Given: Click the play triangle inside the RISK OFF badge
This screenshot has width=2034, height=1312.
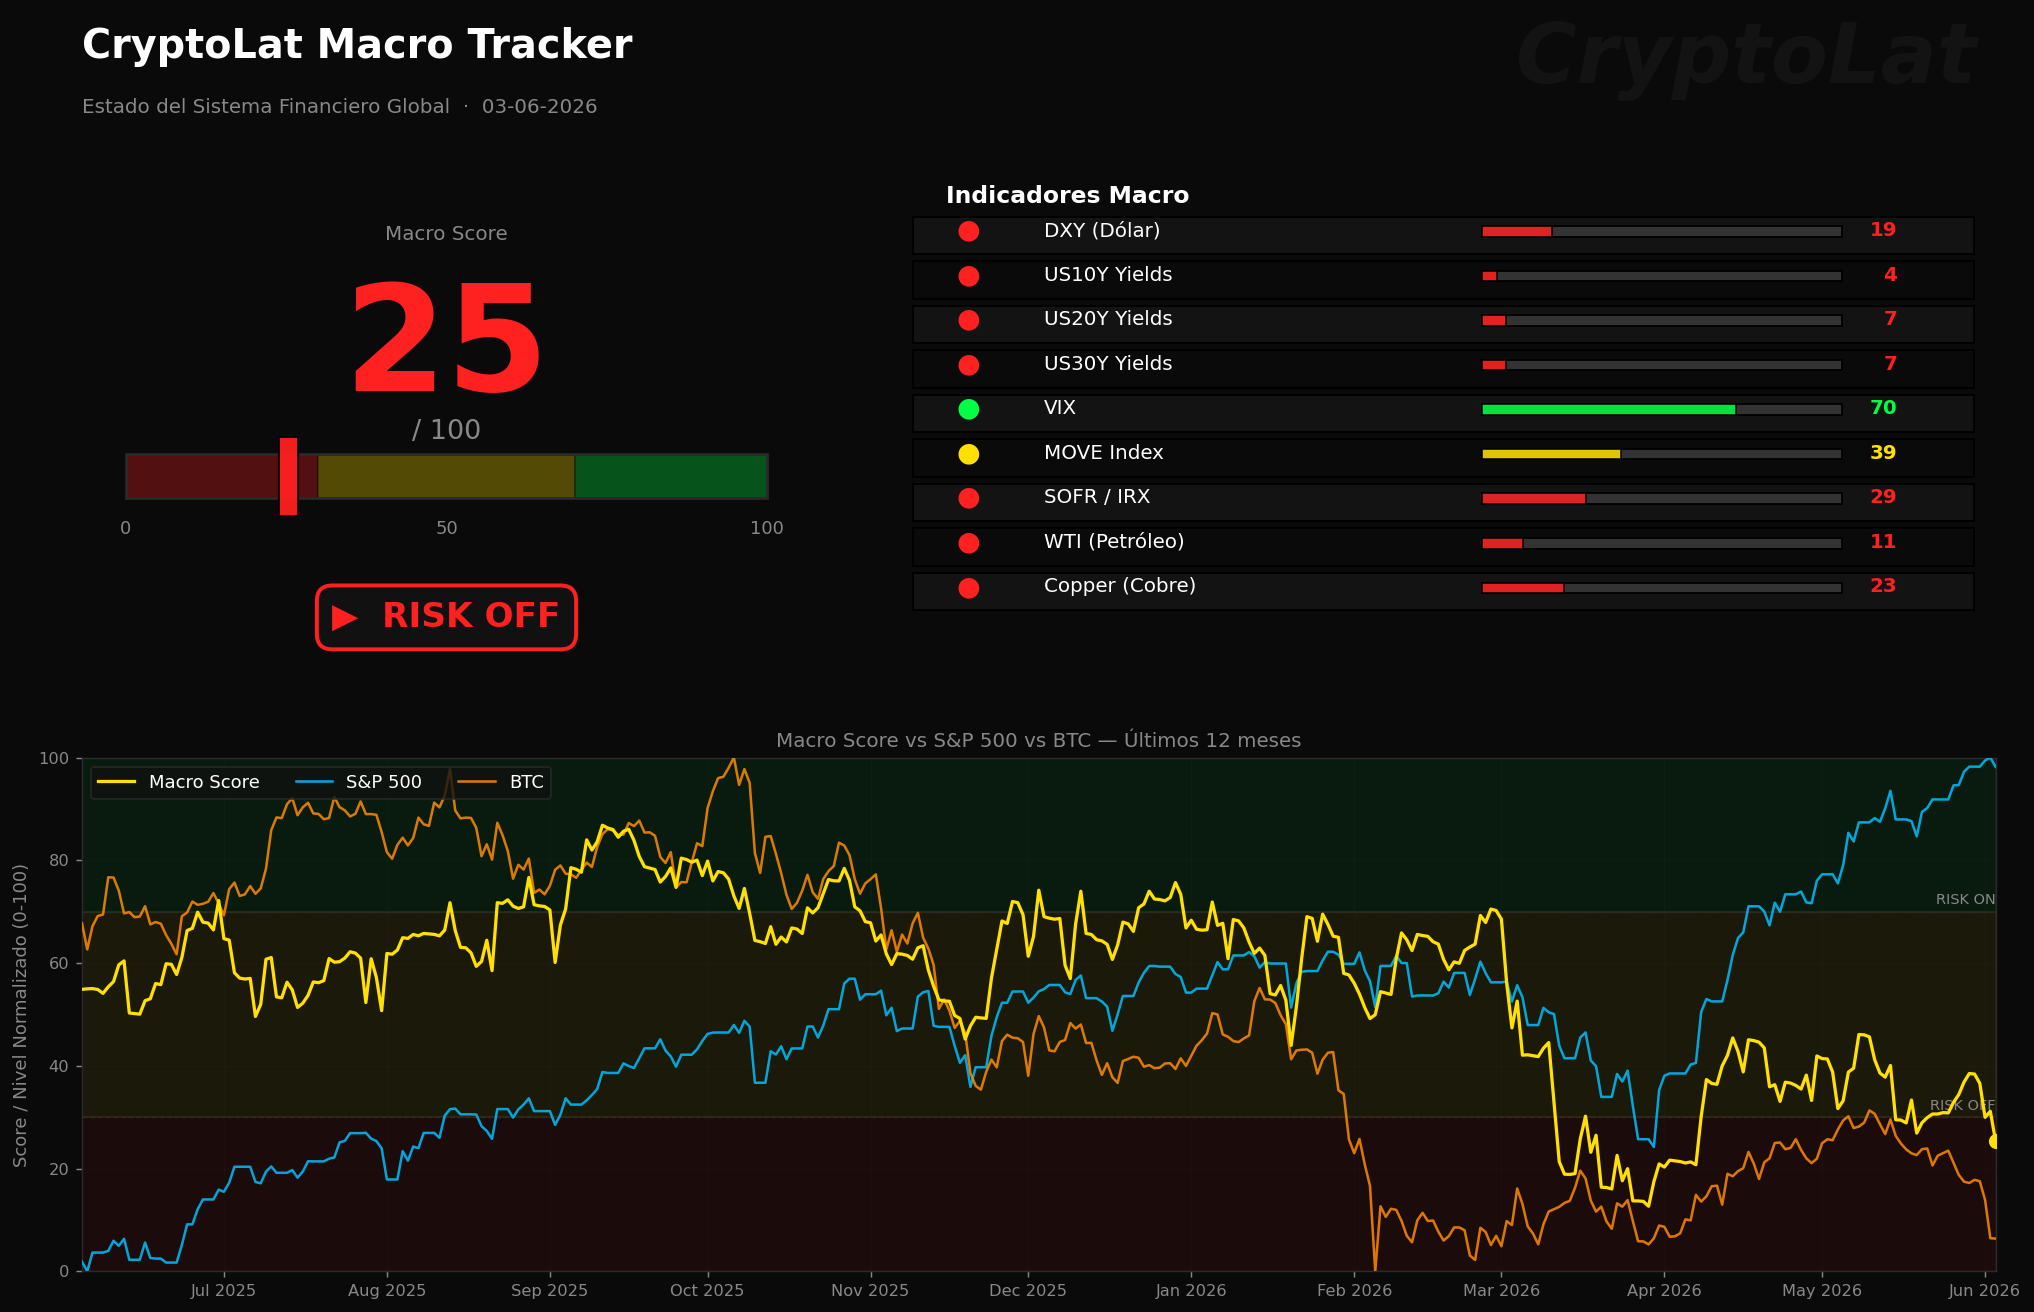Looking at the screenshot, I should 344,618.
